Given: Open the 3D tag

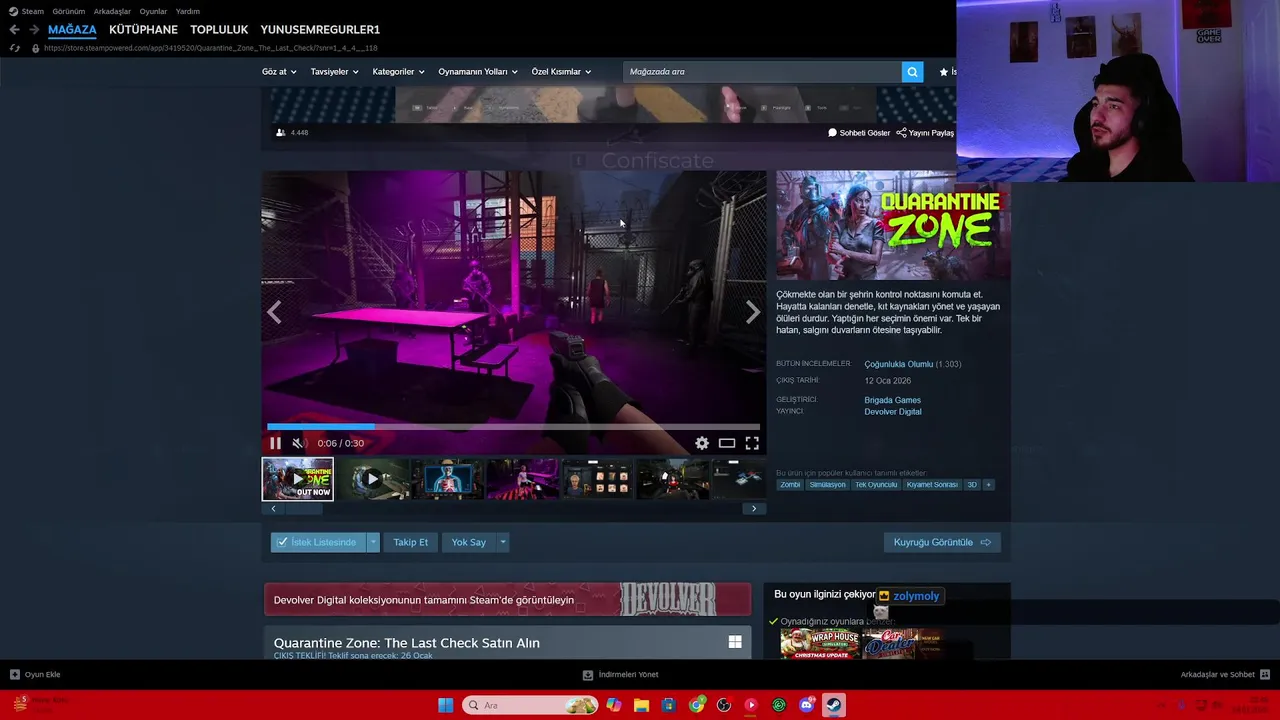Looking at the screenshot, I should (972, 485).
